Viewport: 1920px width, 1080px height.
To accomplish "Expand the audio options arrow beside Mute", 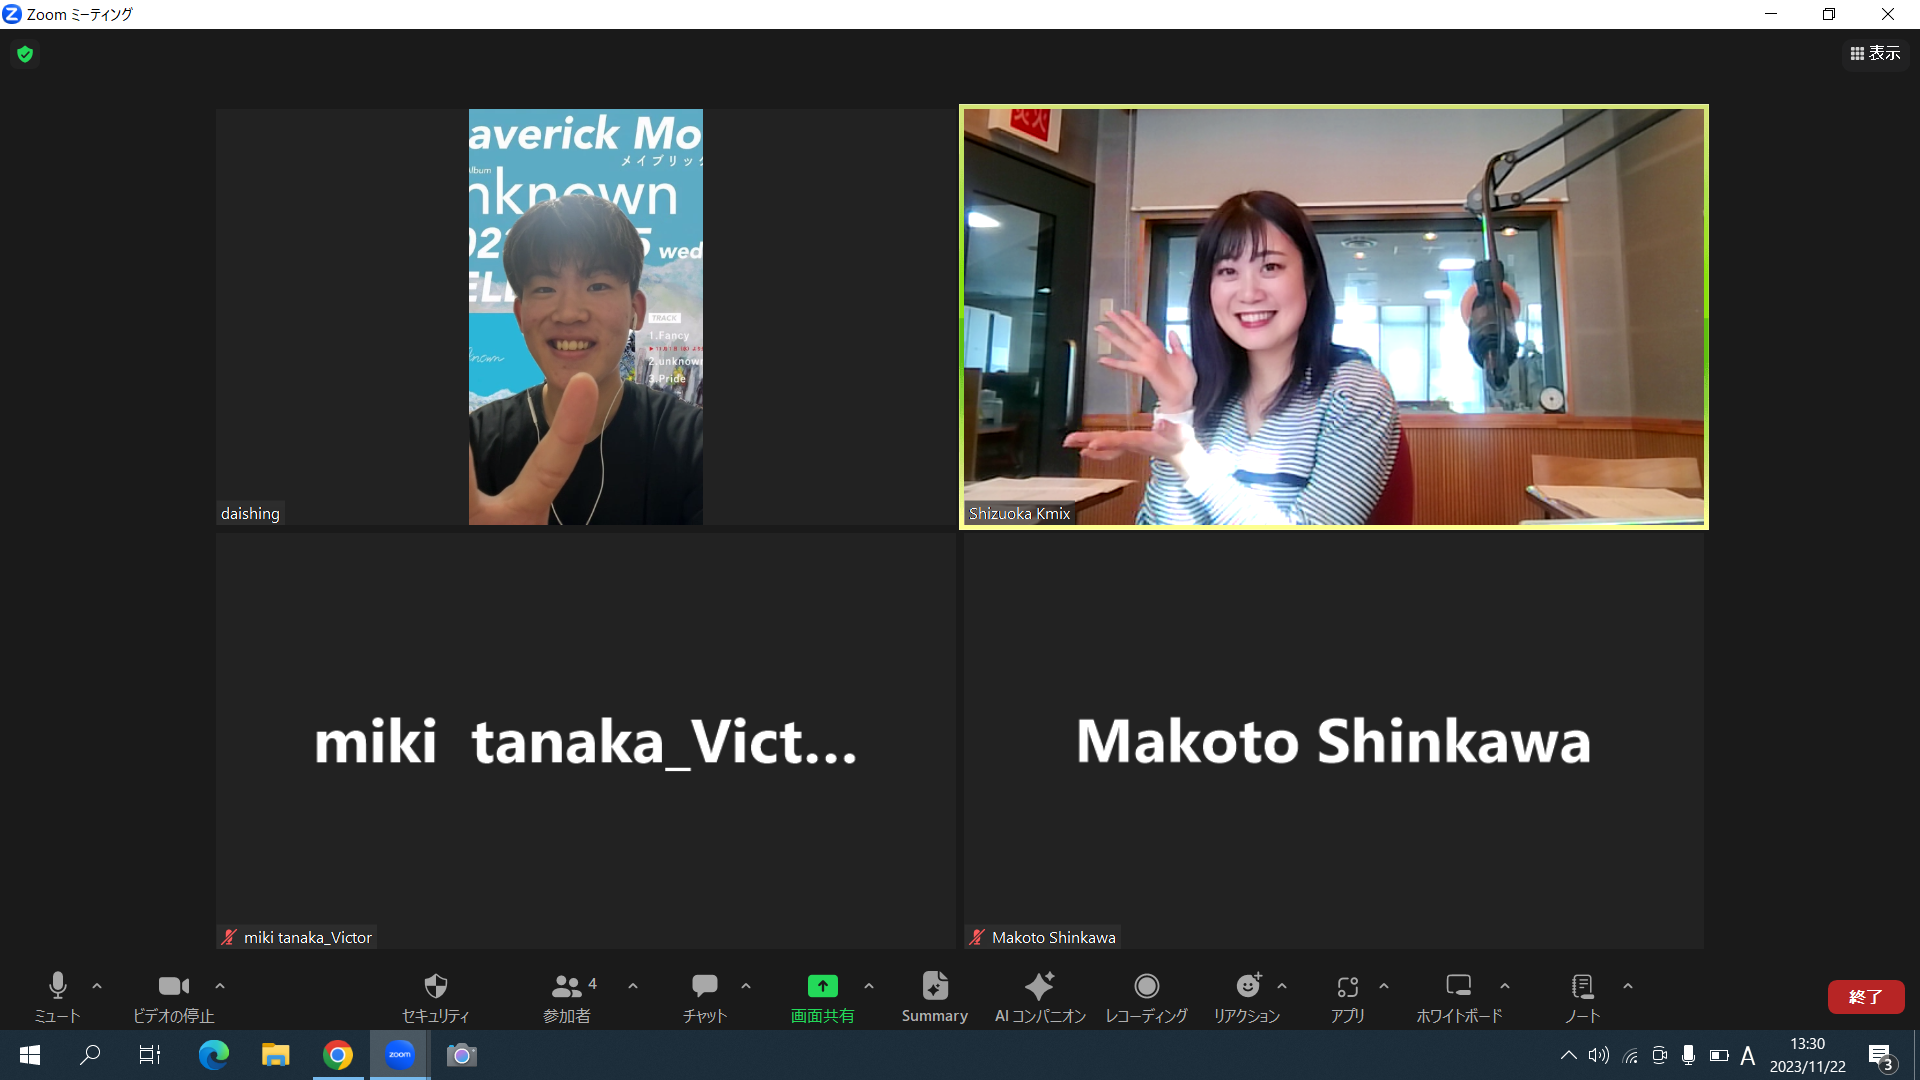I will (x=97, y=986).
